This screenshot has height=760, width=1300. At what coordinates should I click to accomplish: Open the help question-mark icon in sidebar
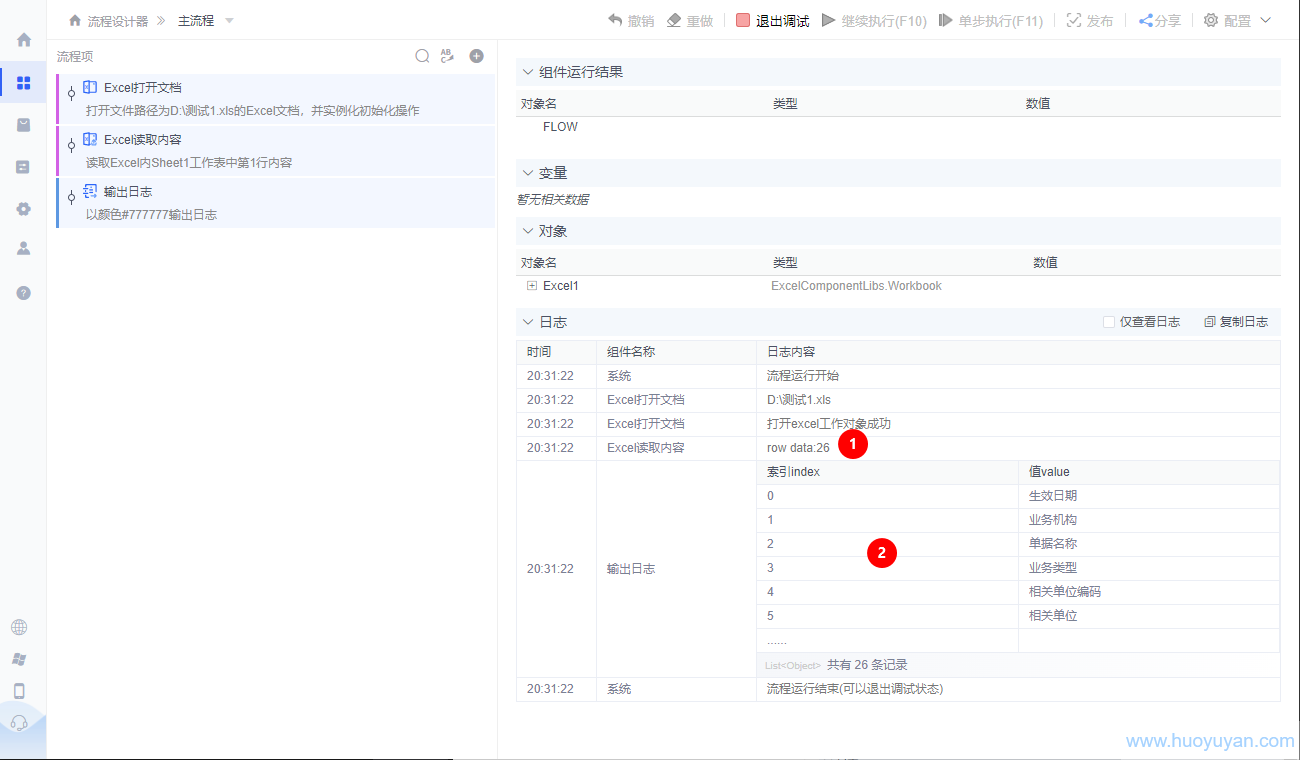tap(22, 292)
